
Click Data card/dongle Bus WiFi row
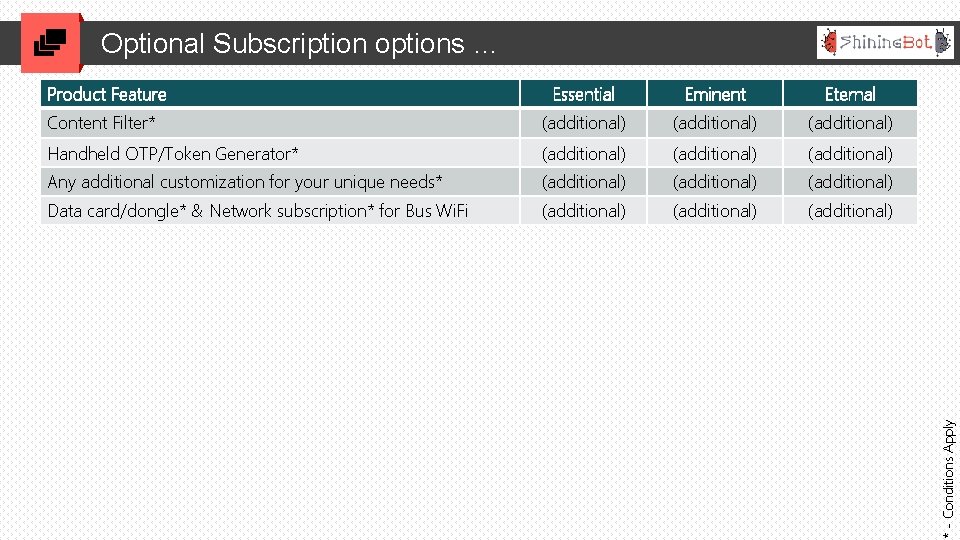(258, 211)
